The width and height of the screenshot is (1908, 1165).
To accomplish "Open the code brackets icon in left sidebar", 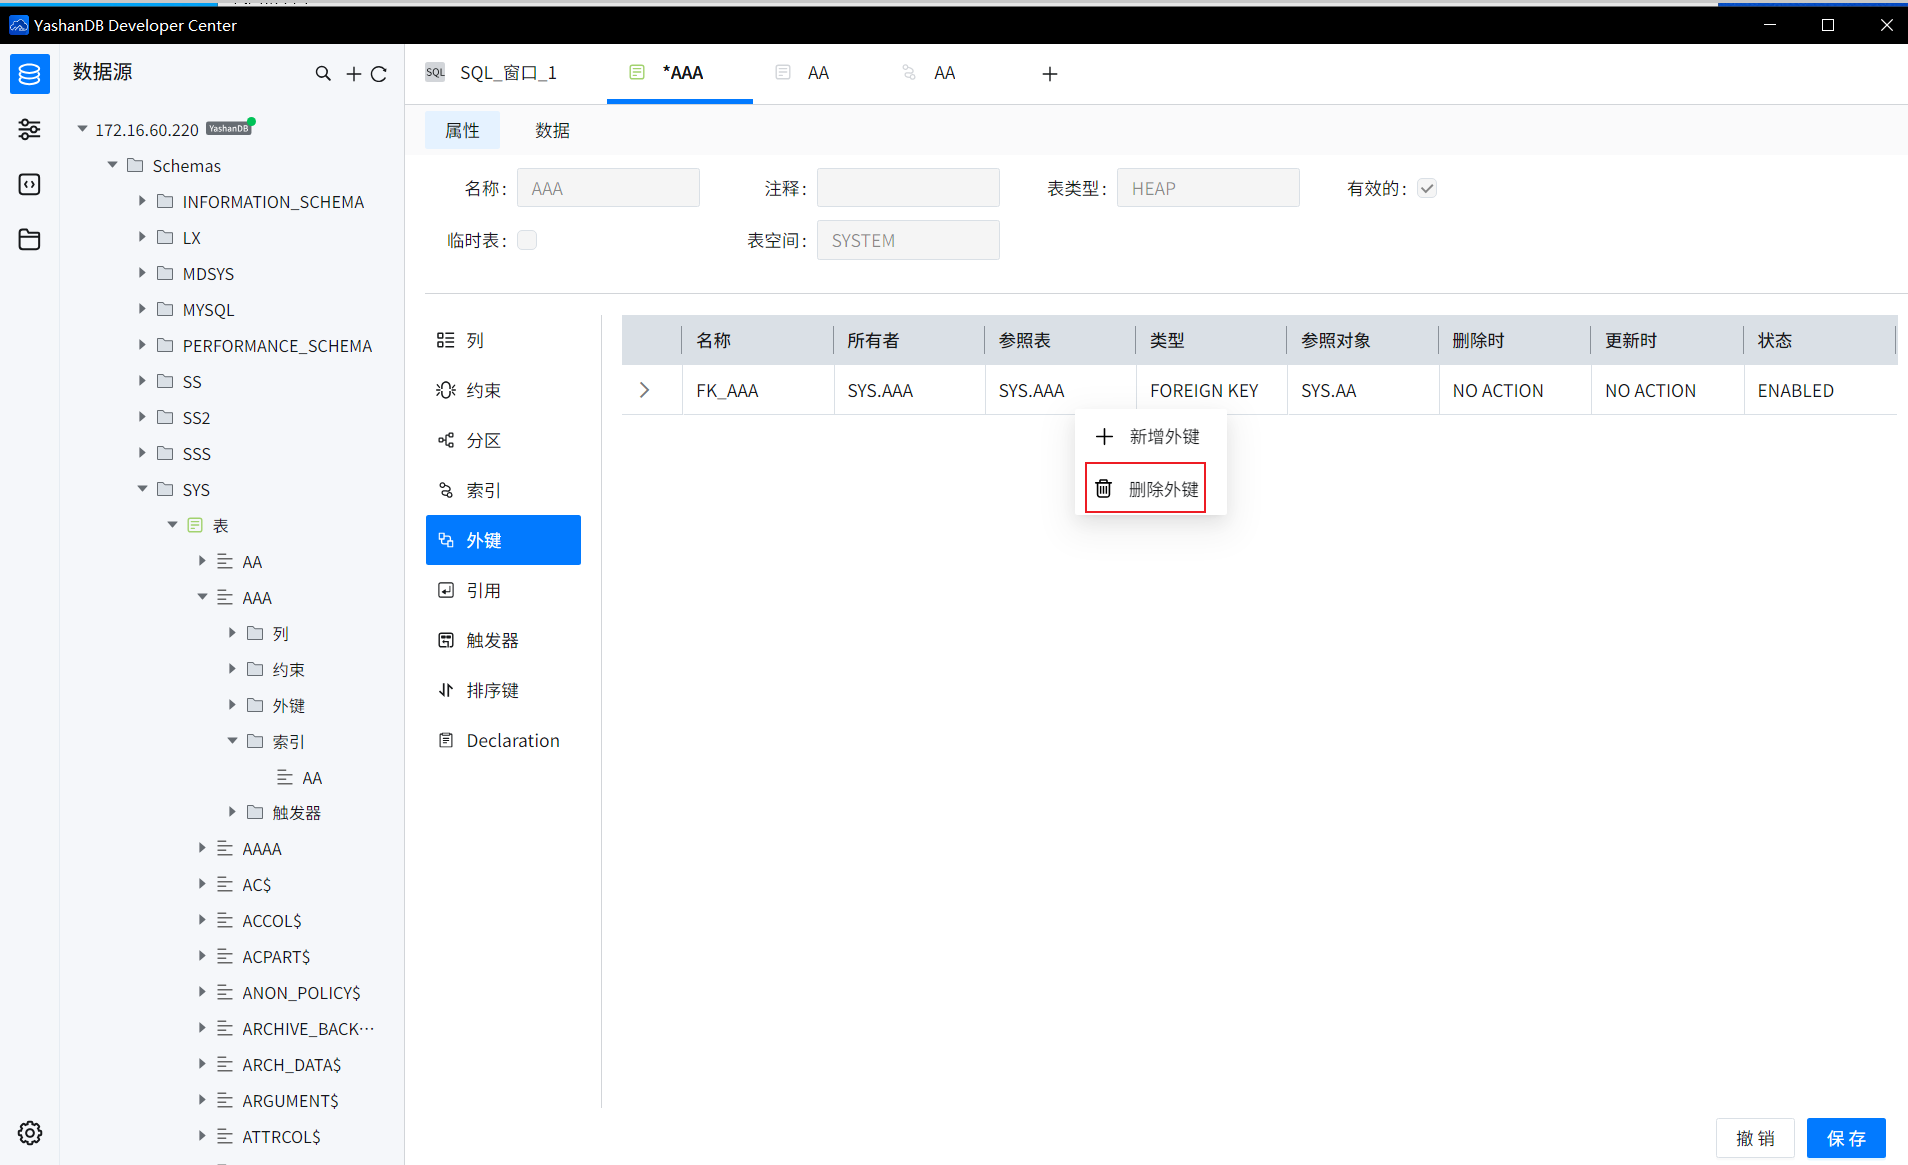I will (x=29, y=185).
